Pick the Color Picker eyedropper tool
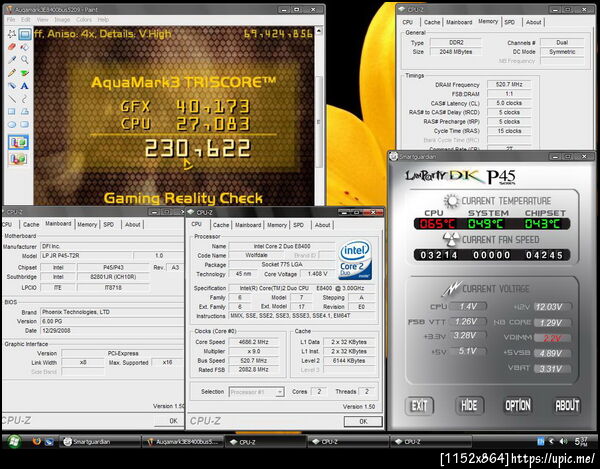Viewport: 600px width, 469px height. pos(11,60)
